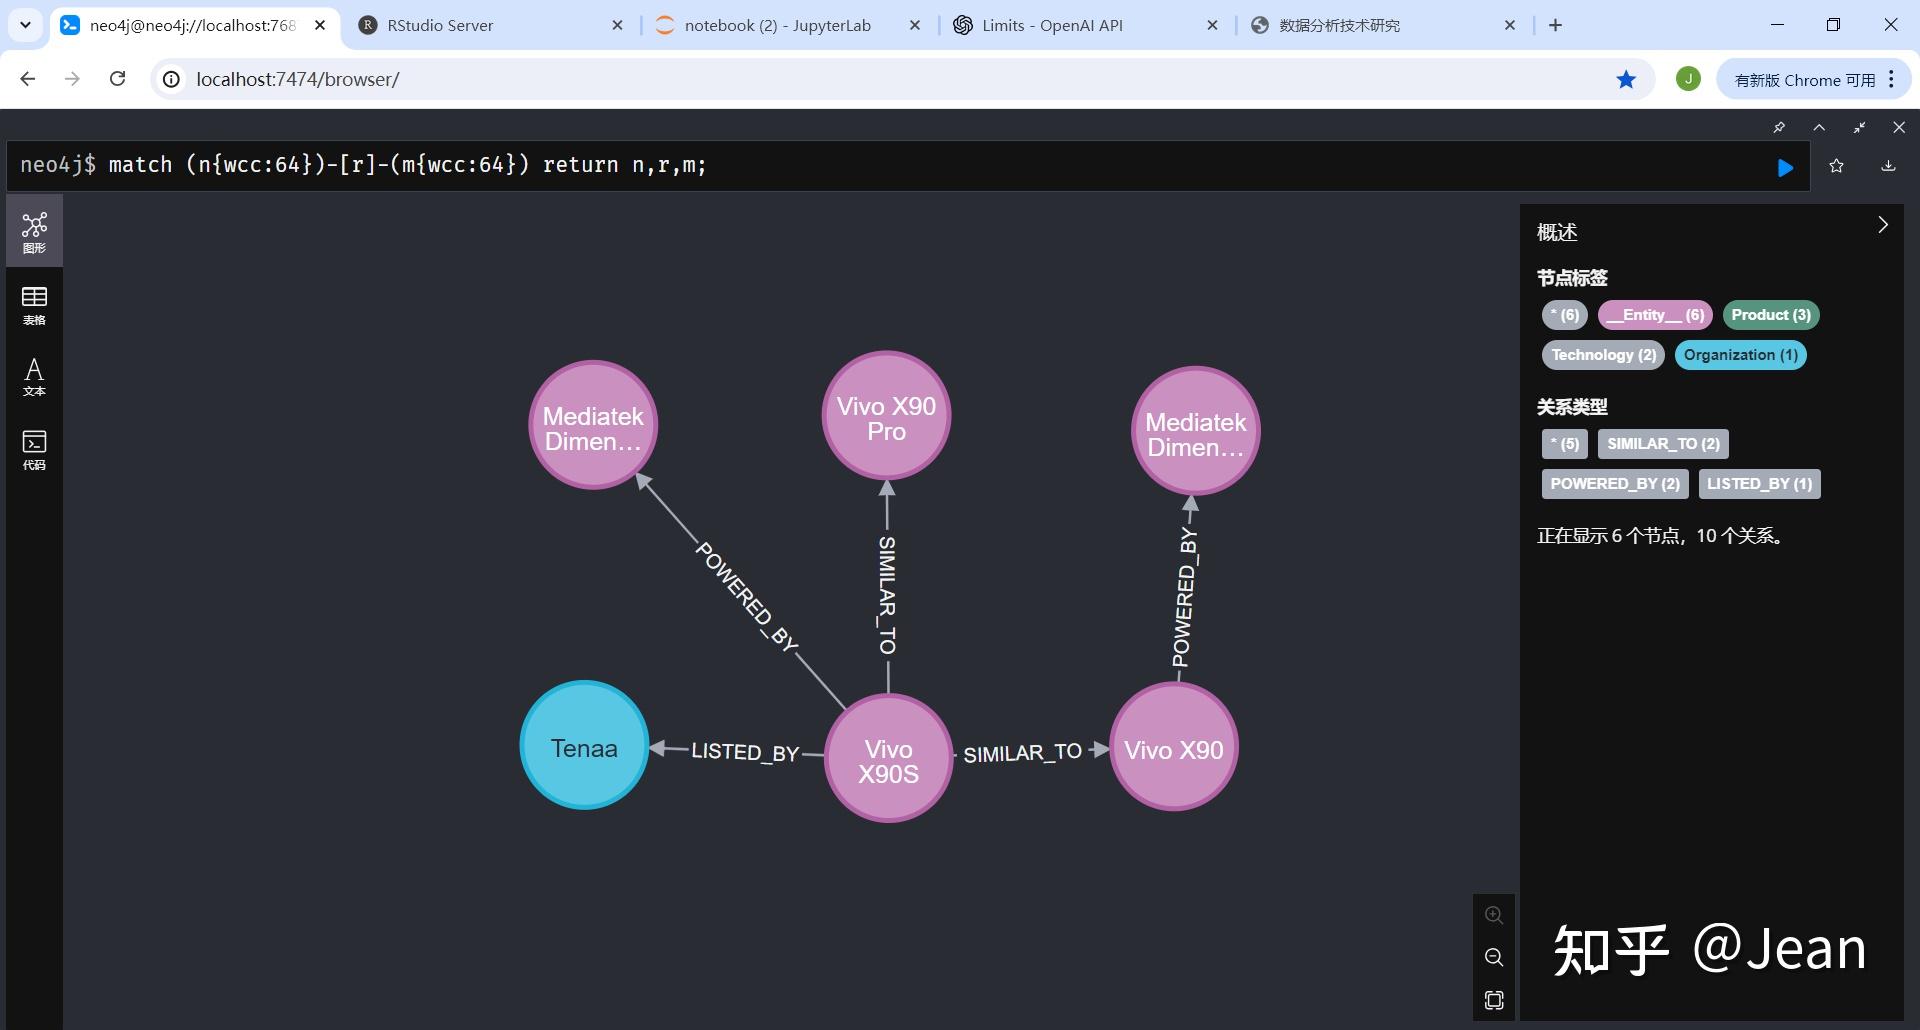
Task: Zoom out of the graph visualization
Action: [x=1494, y=957]
